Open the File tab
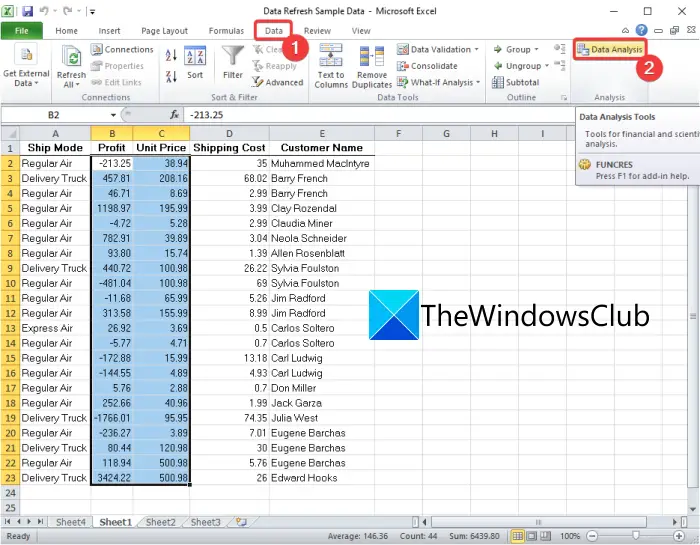The width and height of the screenshot is (700, 545). (x=21, y=30)
